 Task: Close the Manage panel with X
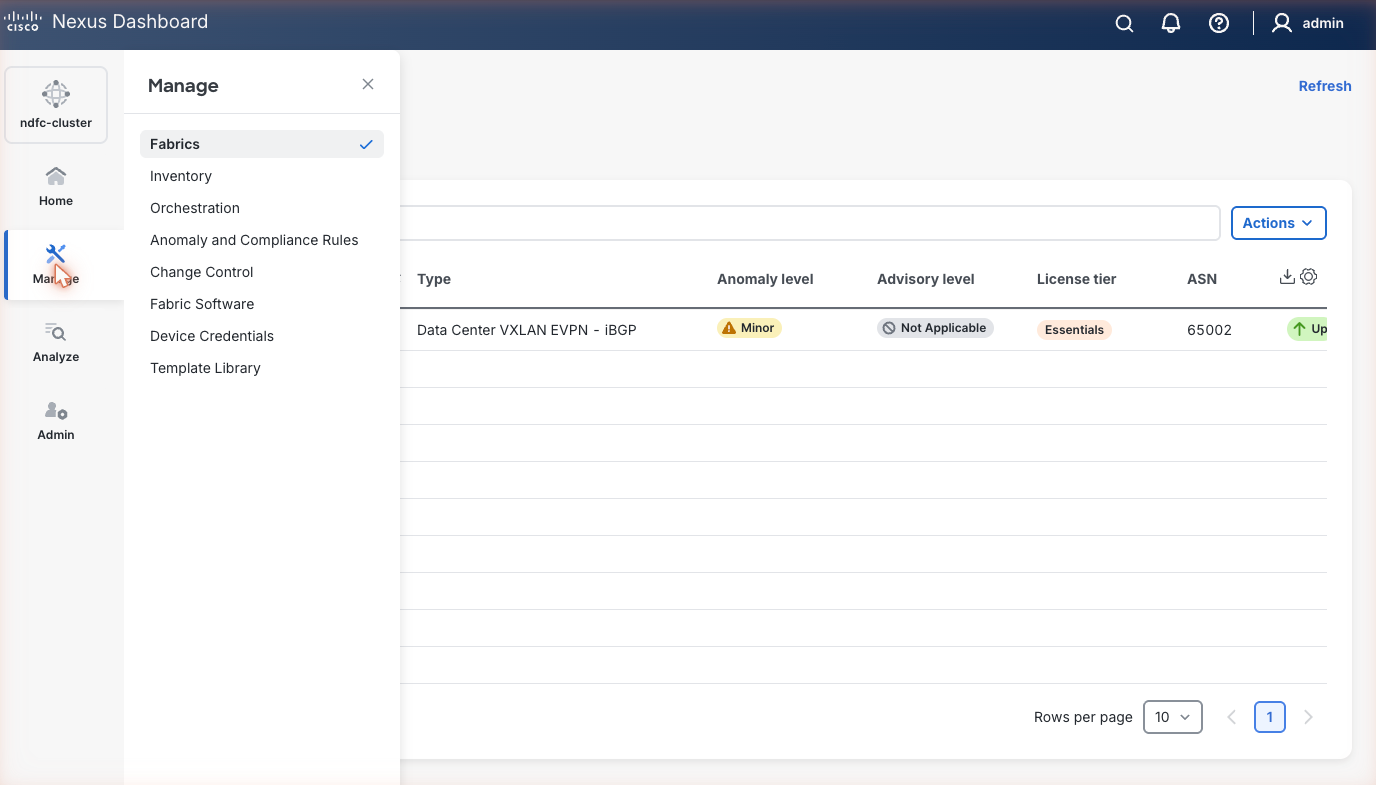click(x=368, y=84)
